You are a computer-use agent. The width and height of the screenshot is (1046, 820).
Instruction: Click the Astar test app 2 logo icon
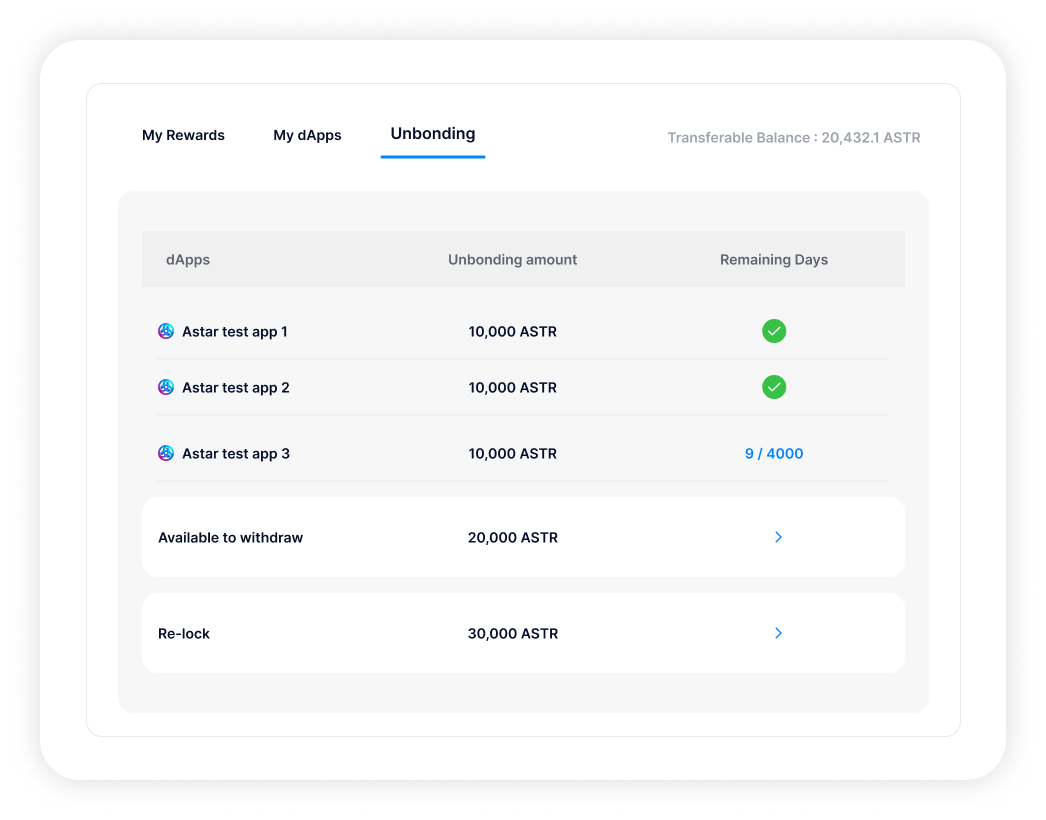click(166, 387)
